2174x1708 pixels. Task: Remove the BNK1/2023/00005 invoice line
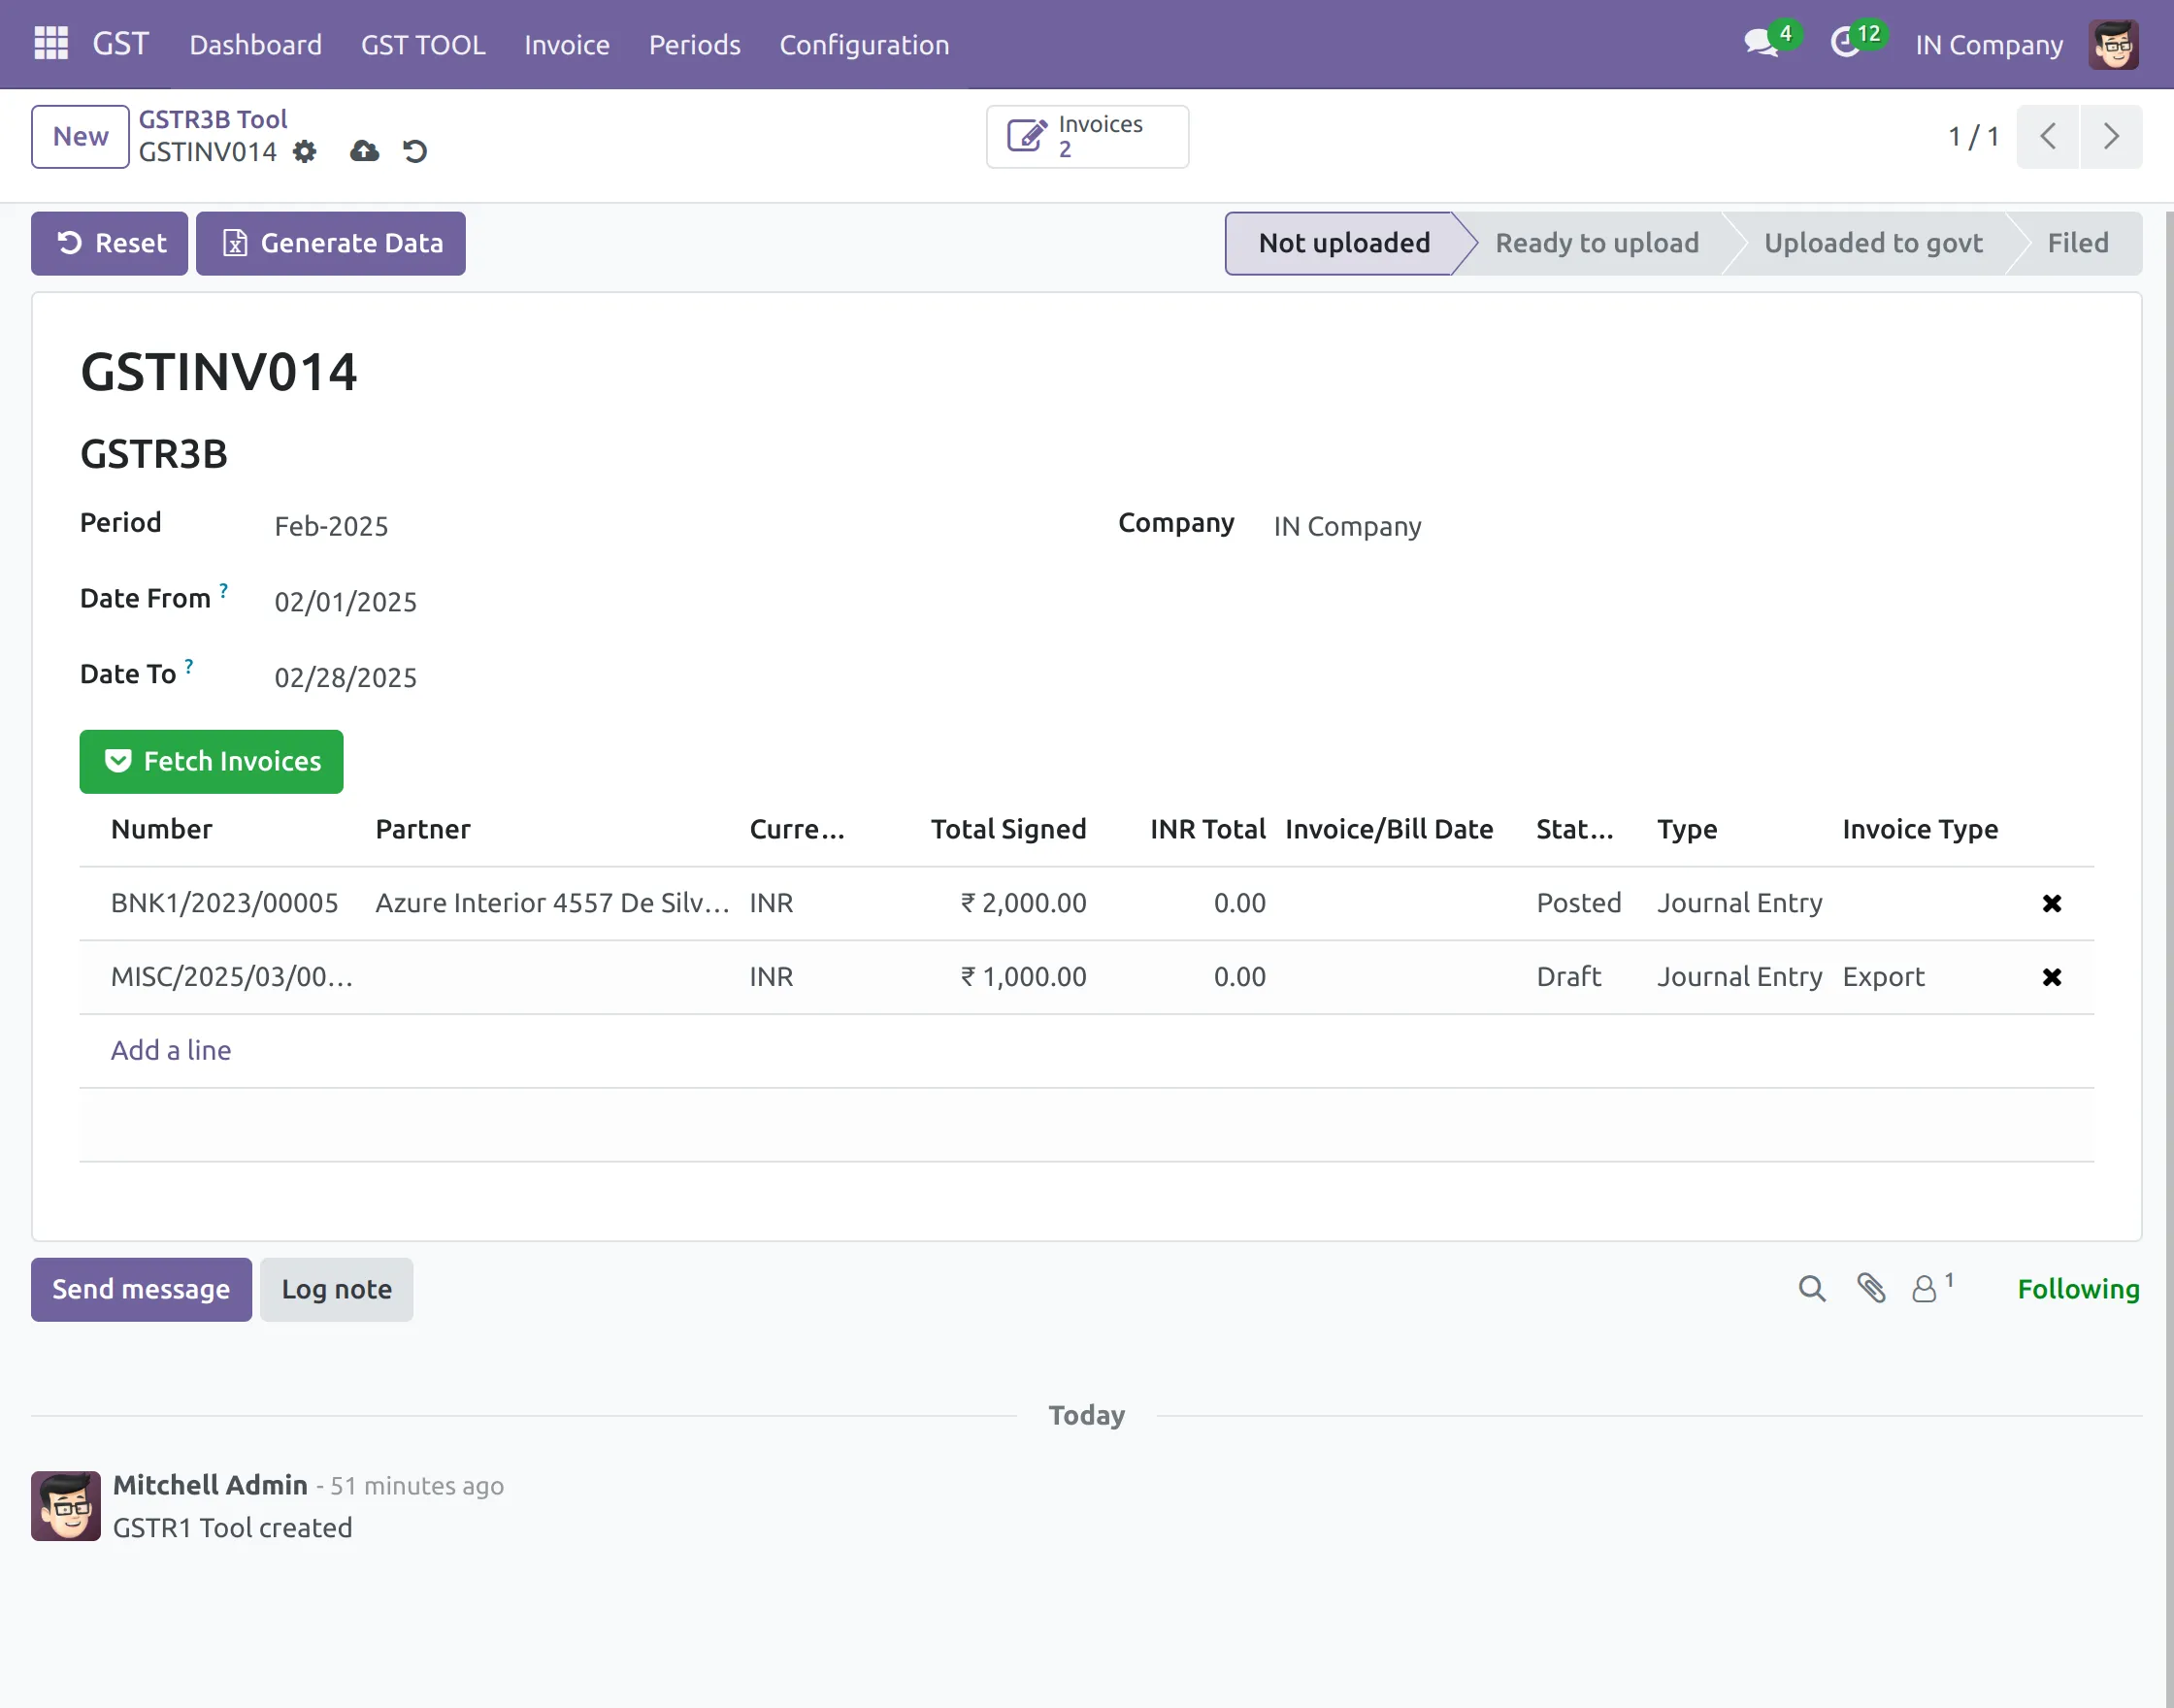pos(2052,902)
